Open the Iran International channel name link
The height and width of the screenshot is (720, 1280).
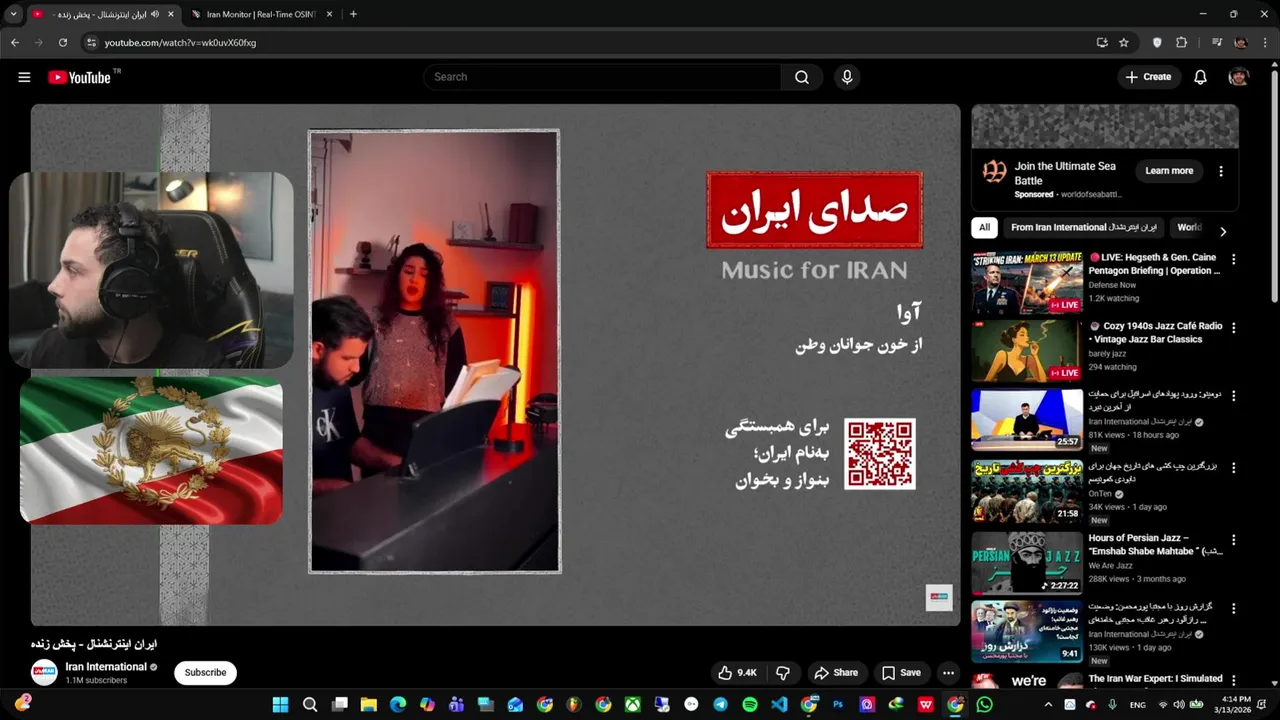pyautogui.click(x=106, y=667)
